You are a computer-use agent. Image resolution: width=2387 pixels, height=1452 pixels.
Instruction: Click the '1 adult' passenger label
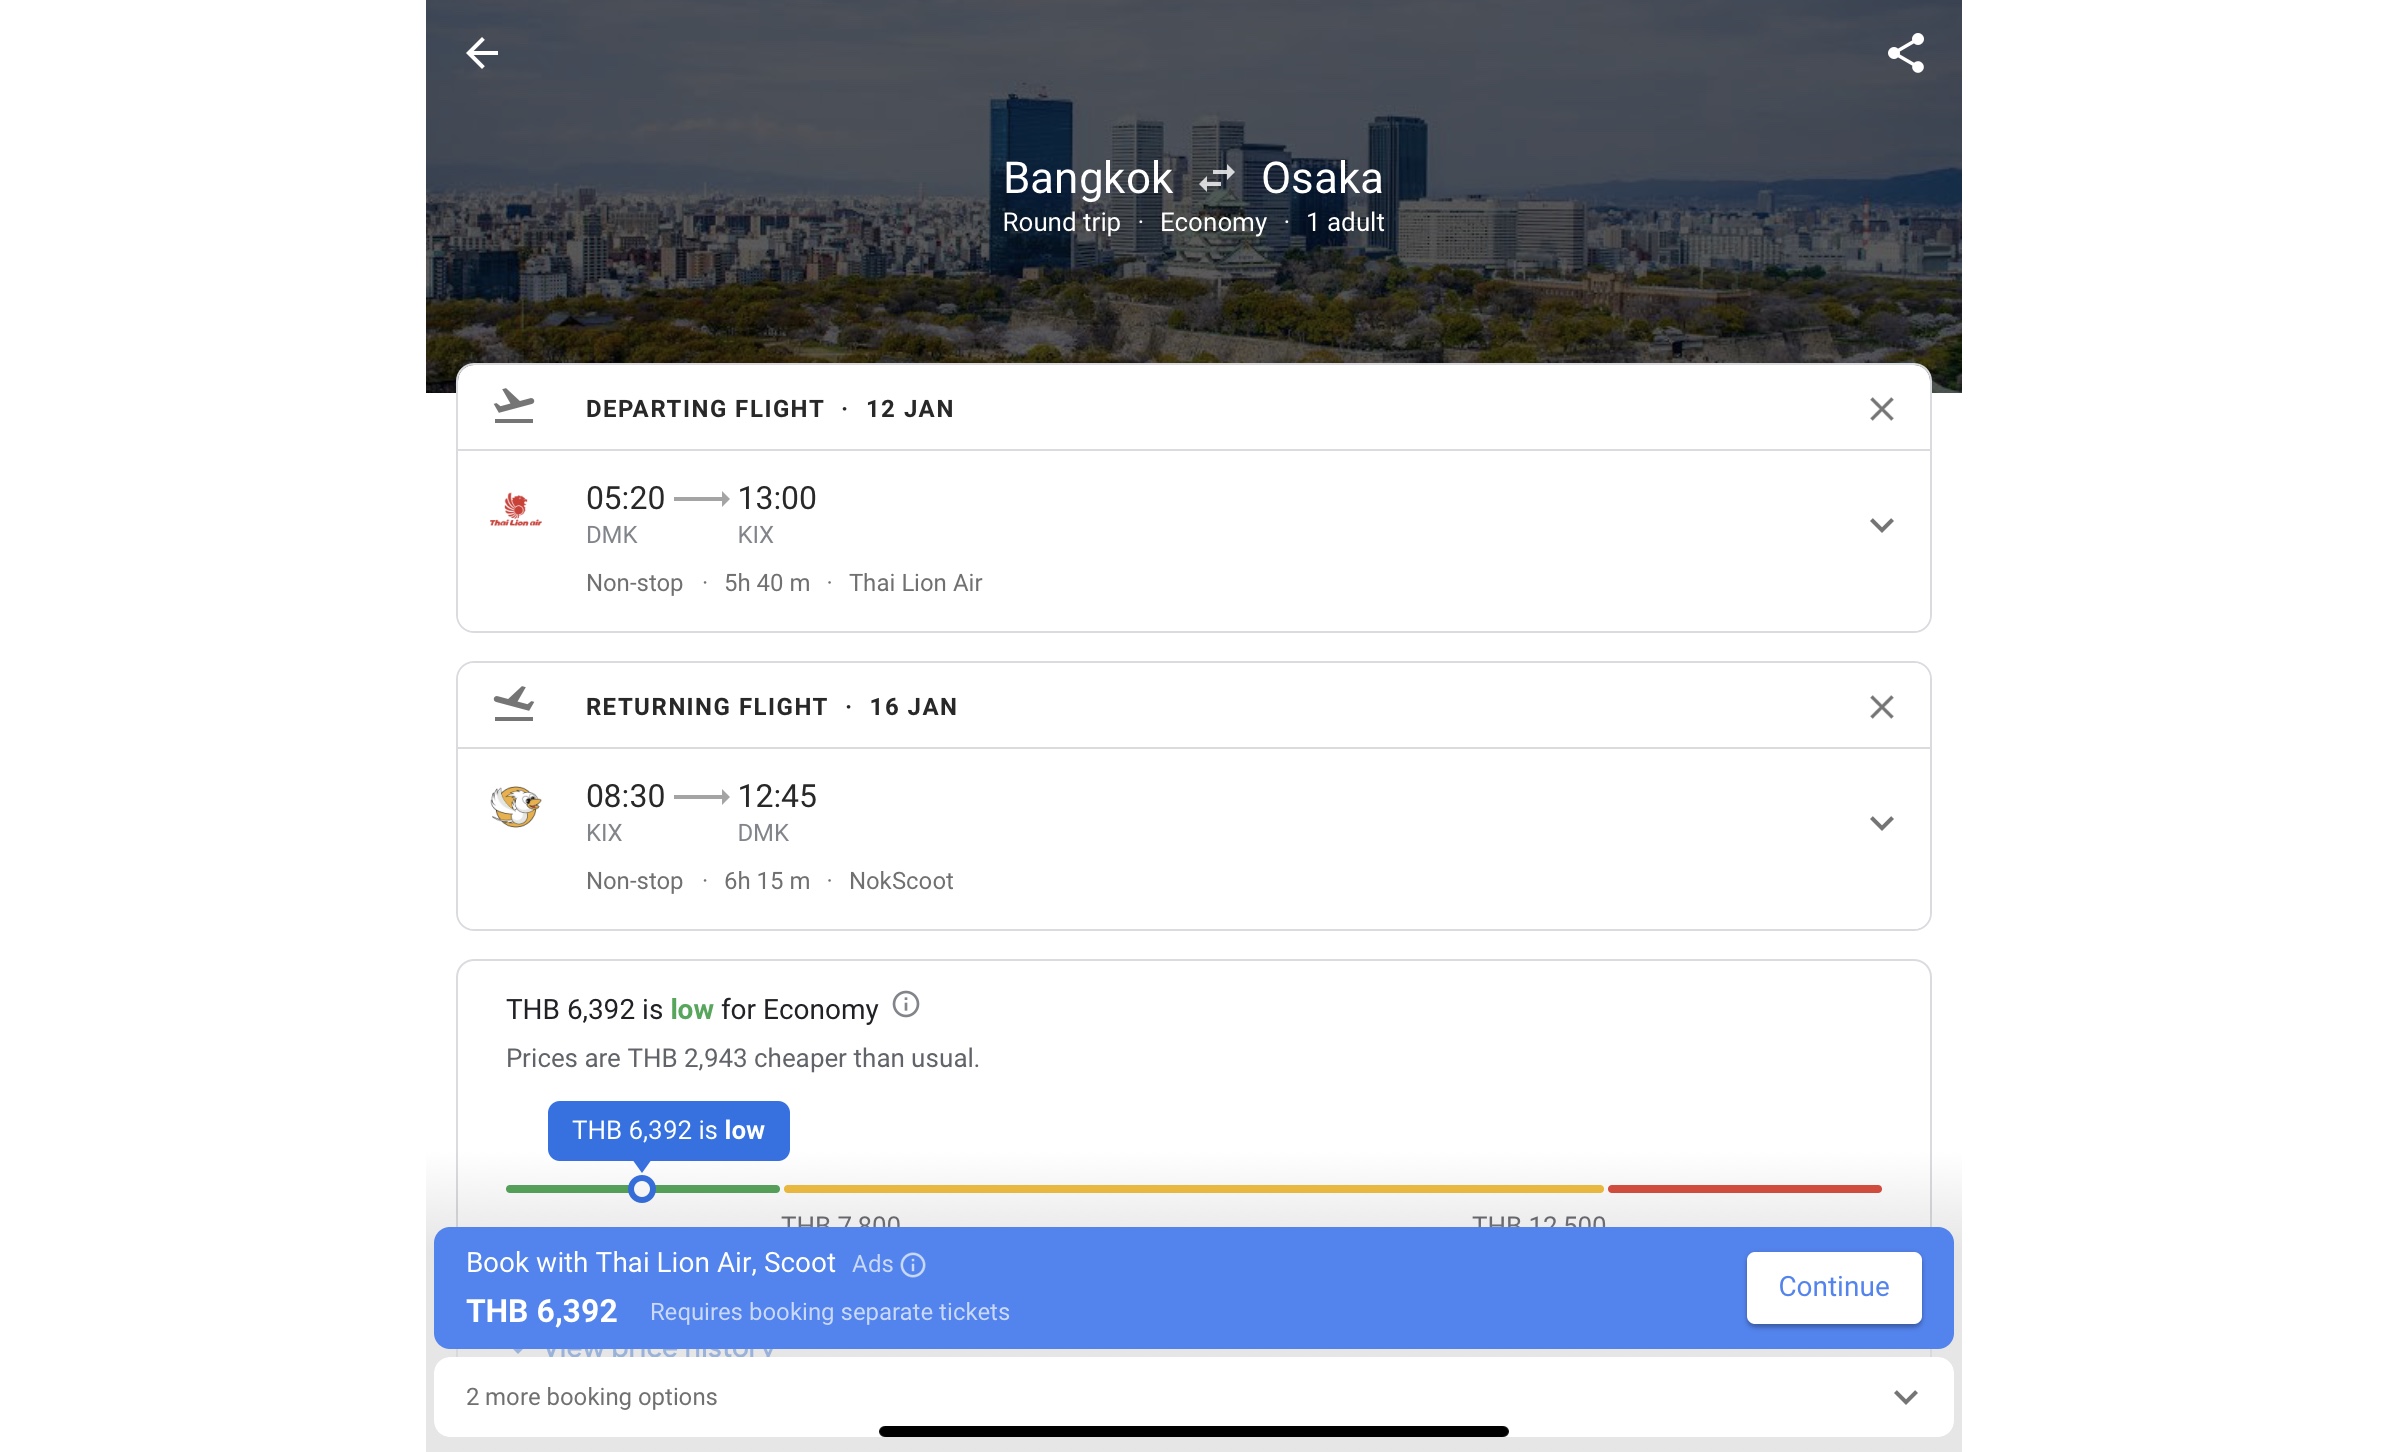click(1345, 222)
